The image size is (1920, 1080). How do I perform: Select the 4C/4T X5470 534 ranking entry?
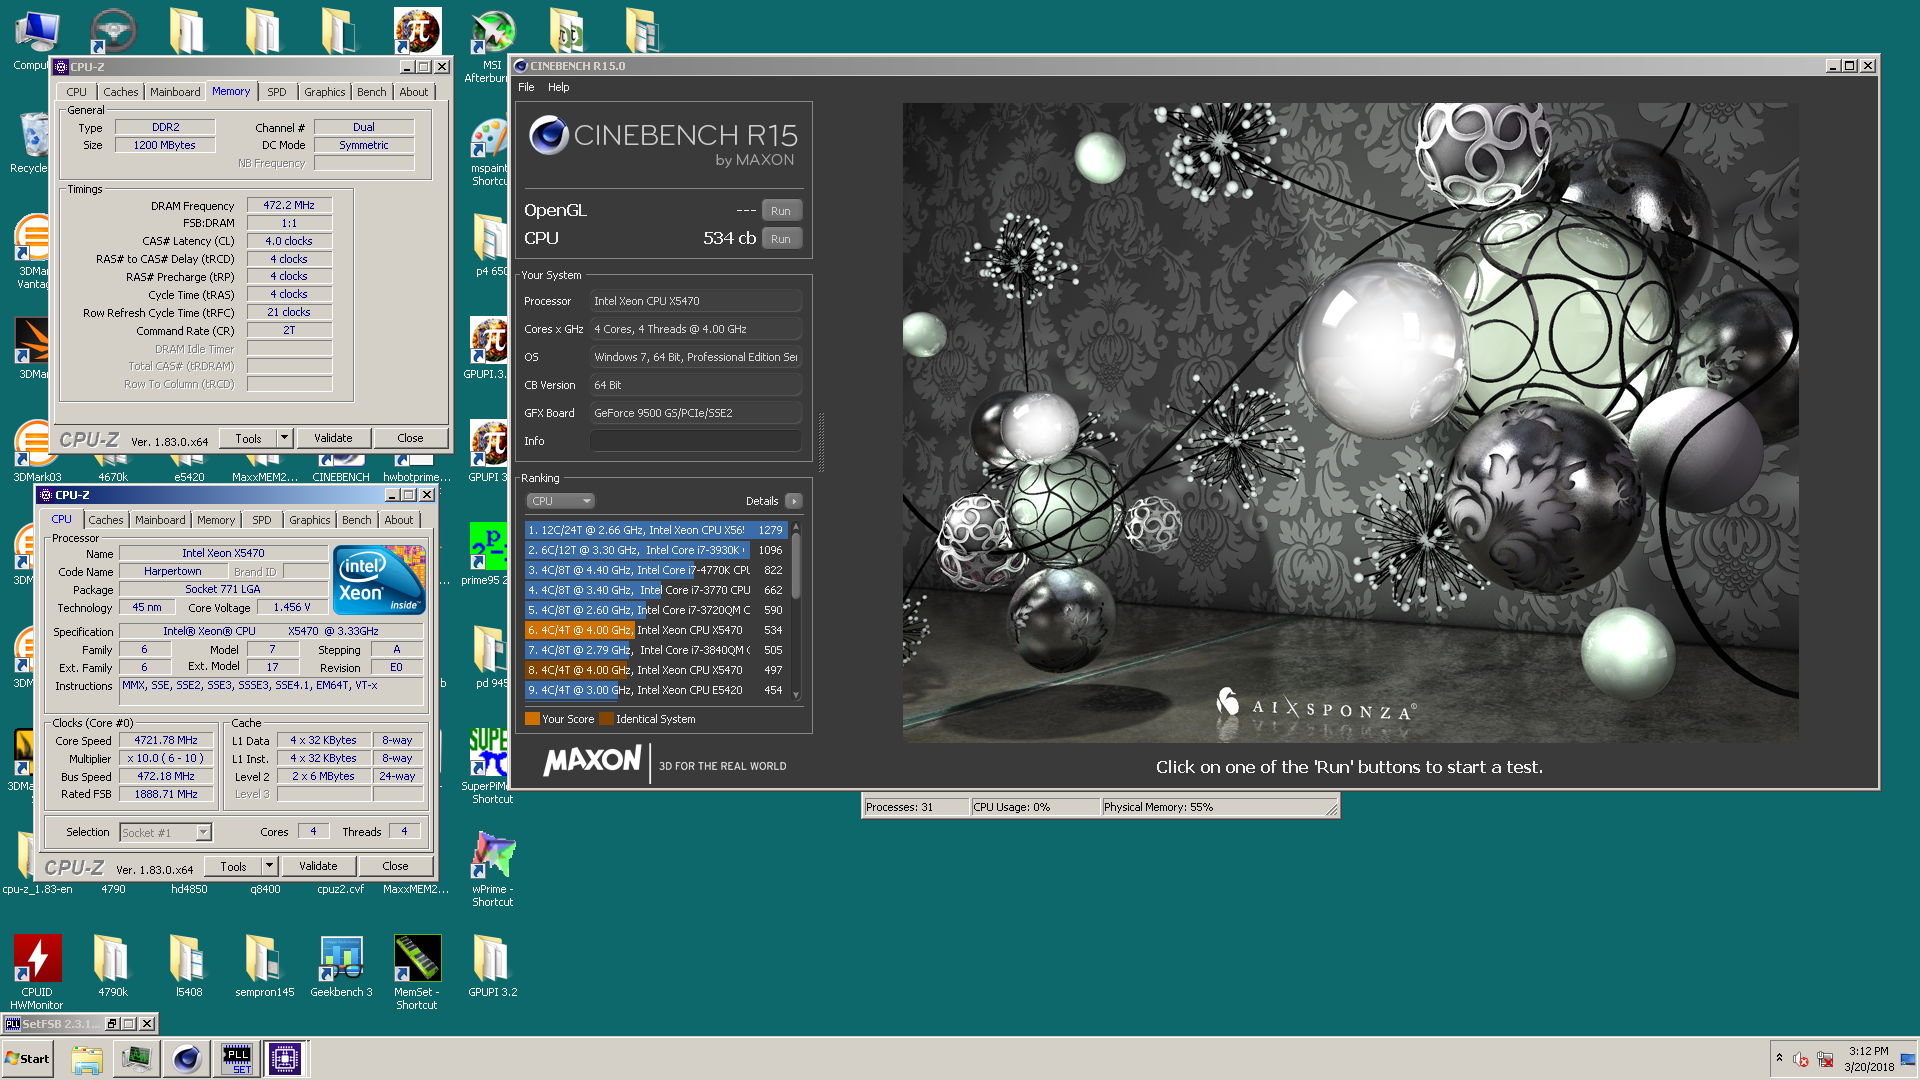(x=655, y=630)
